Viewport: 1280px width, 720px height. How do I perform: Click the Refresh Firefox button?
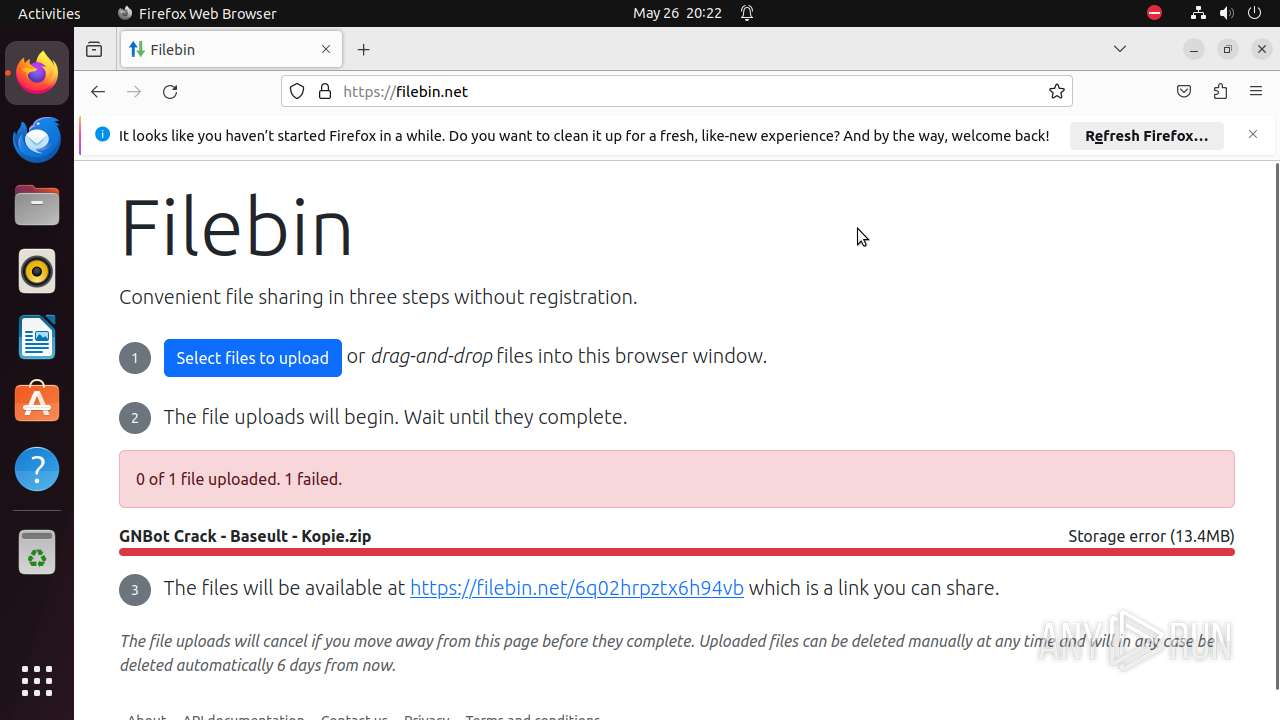point(1146,136)
